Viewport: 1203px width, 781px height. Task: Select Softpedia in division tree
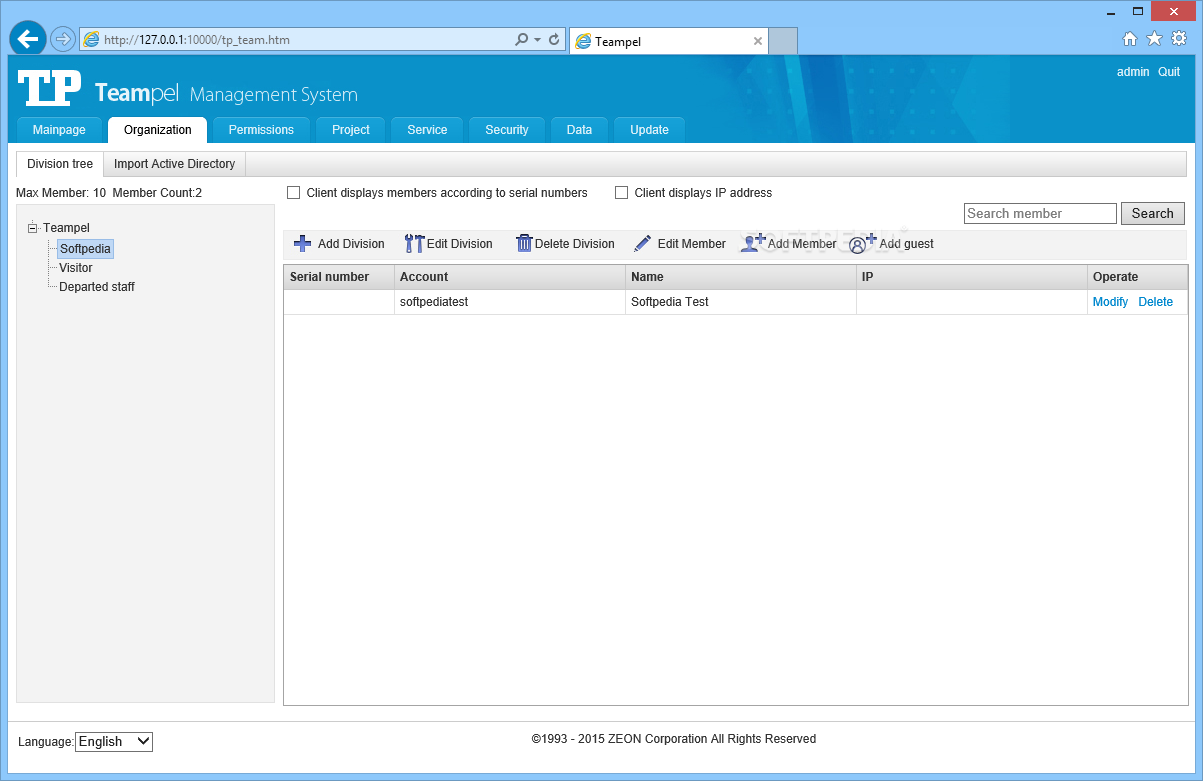tap(85, 249)
